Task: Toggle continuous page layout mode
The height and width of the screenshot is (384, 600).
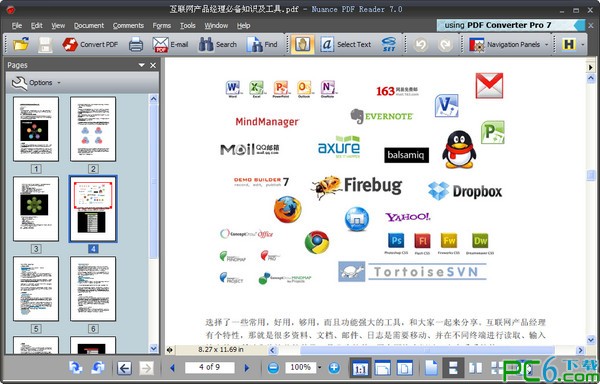Action: pyautogui.click(x=453, y=368)
